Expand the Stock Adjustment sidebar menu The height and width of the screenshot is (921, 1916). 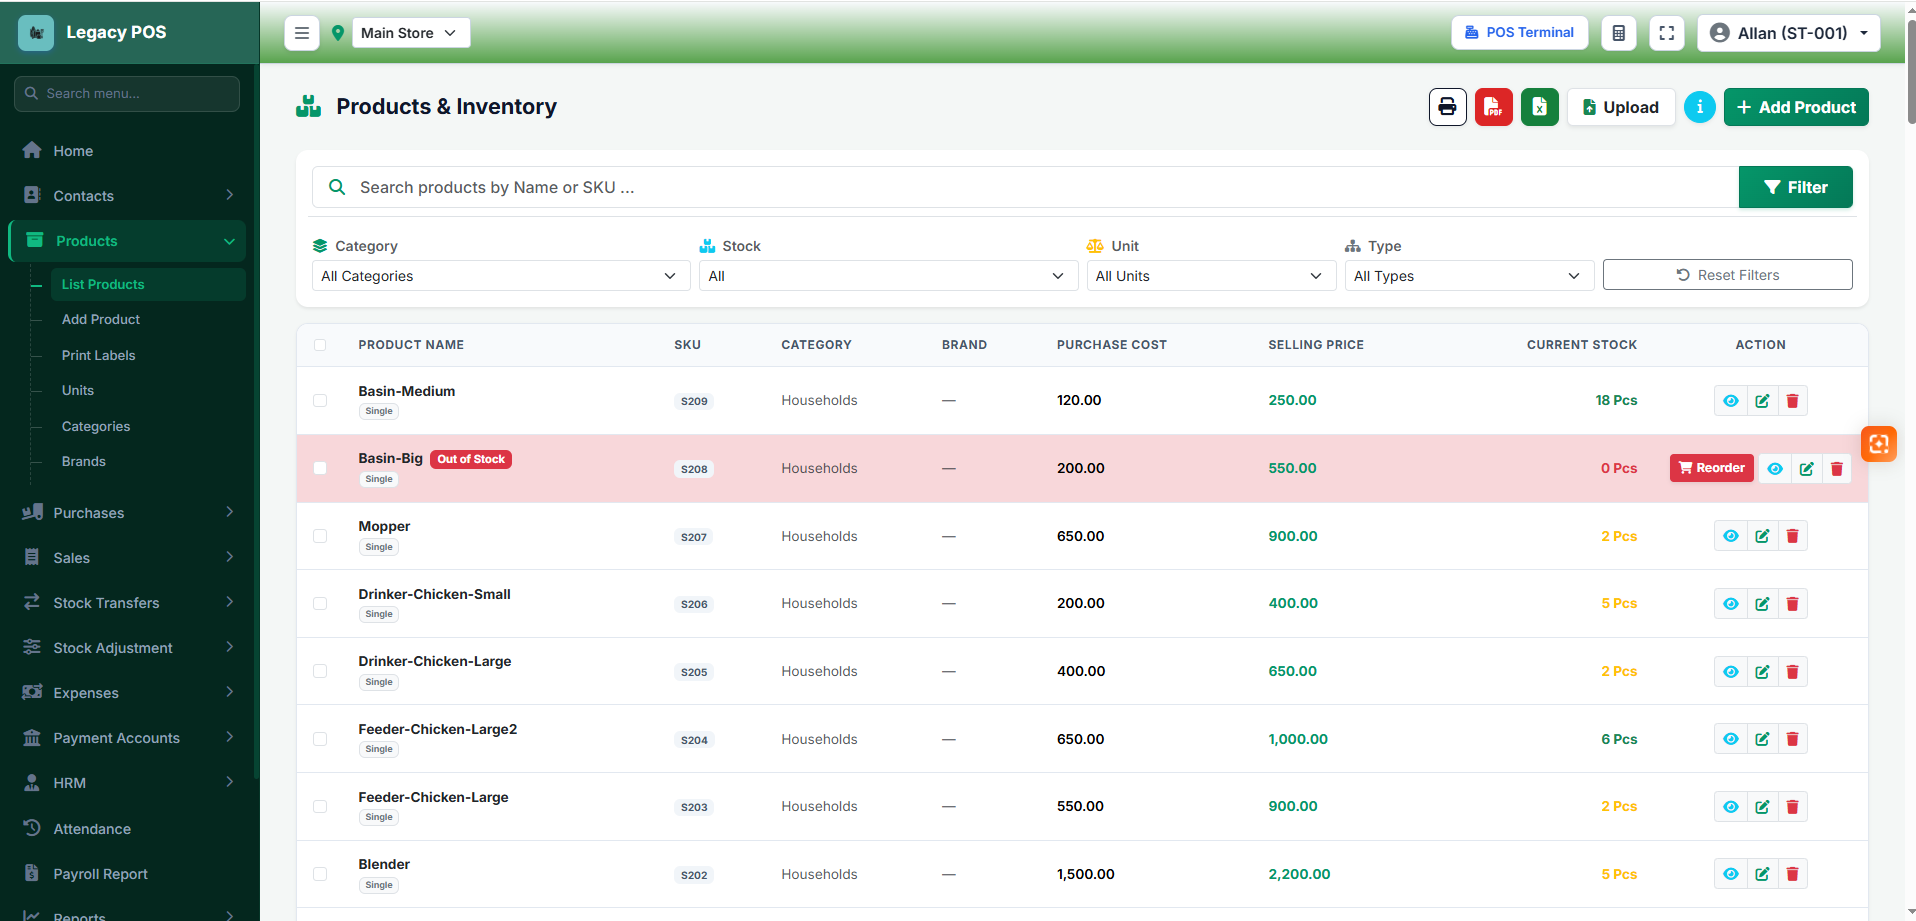click(127, 648)
